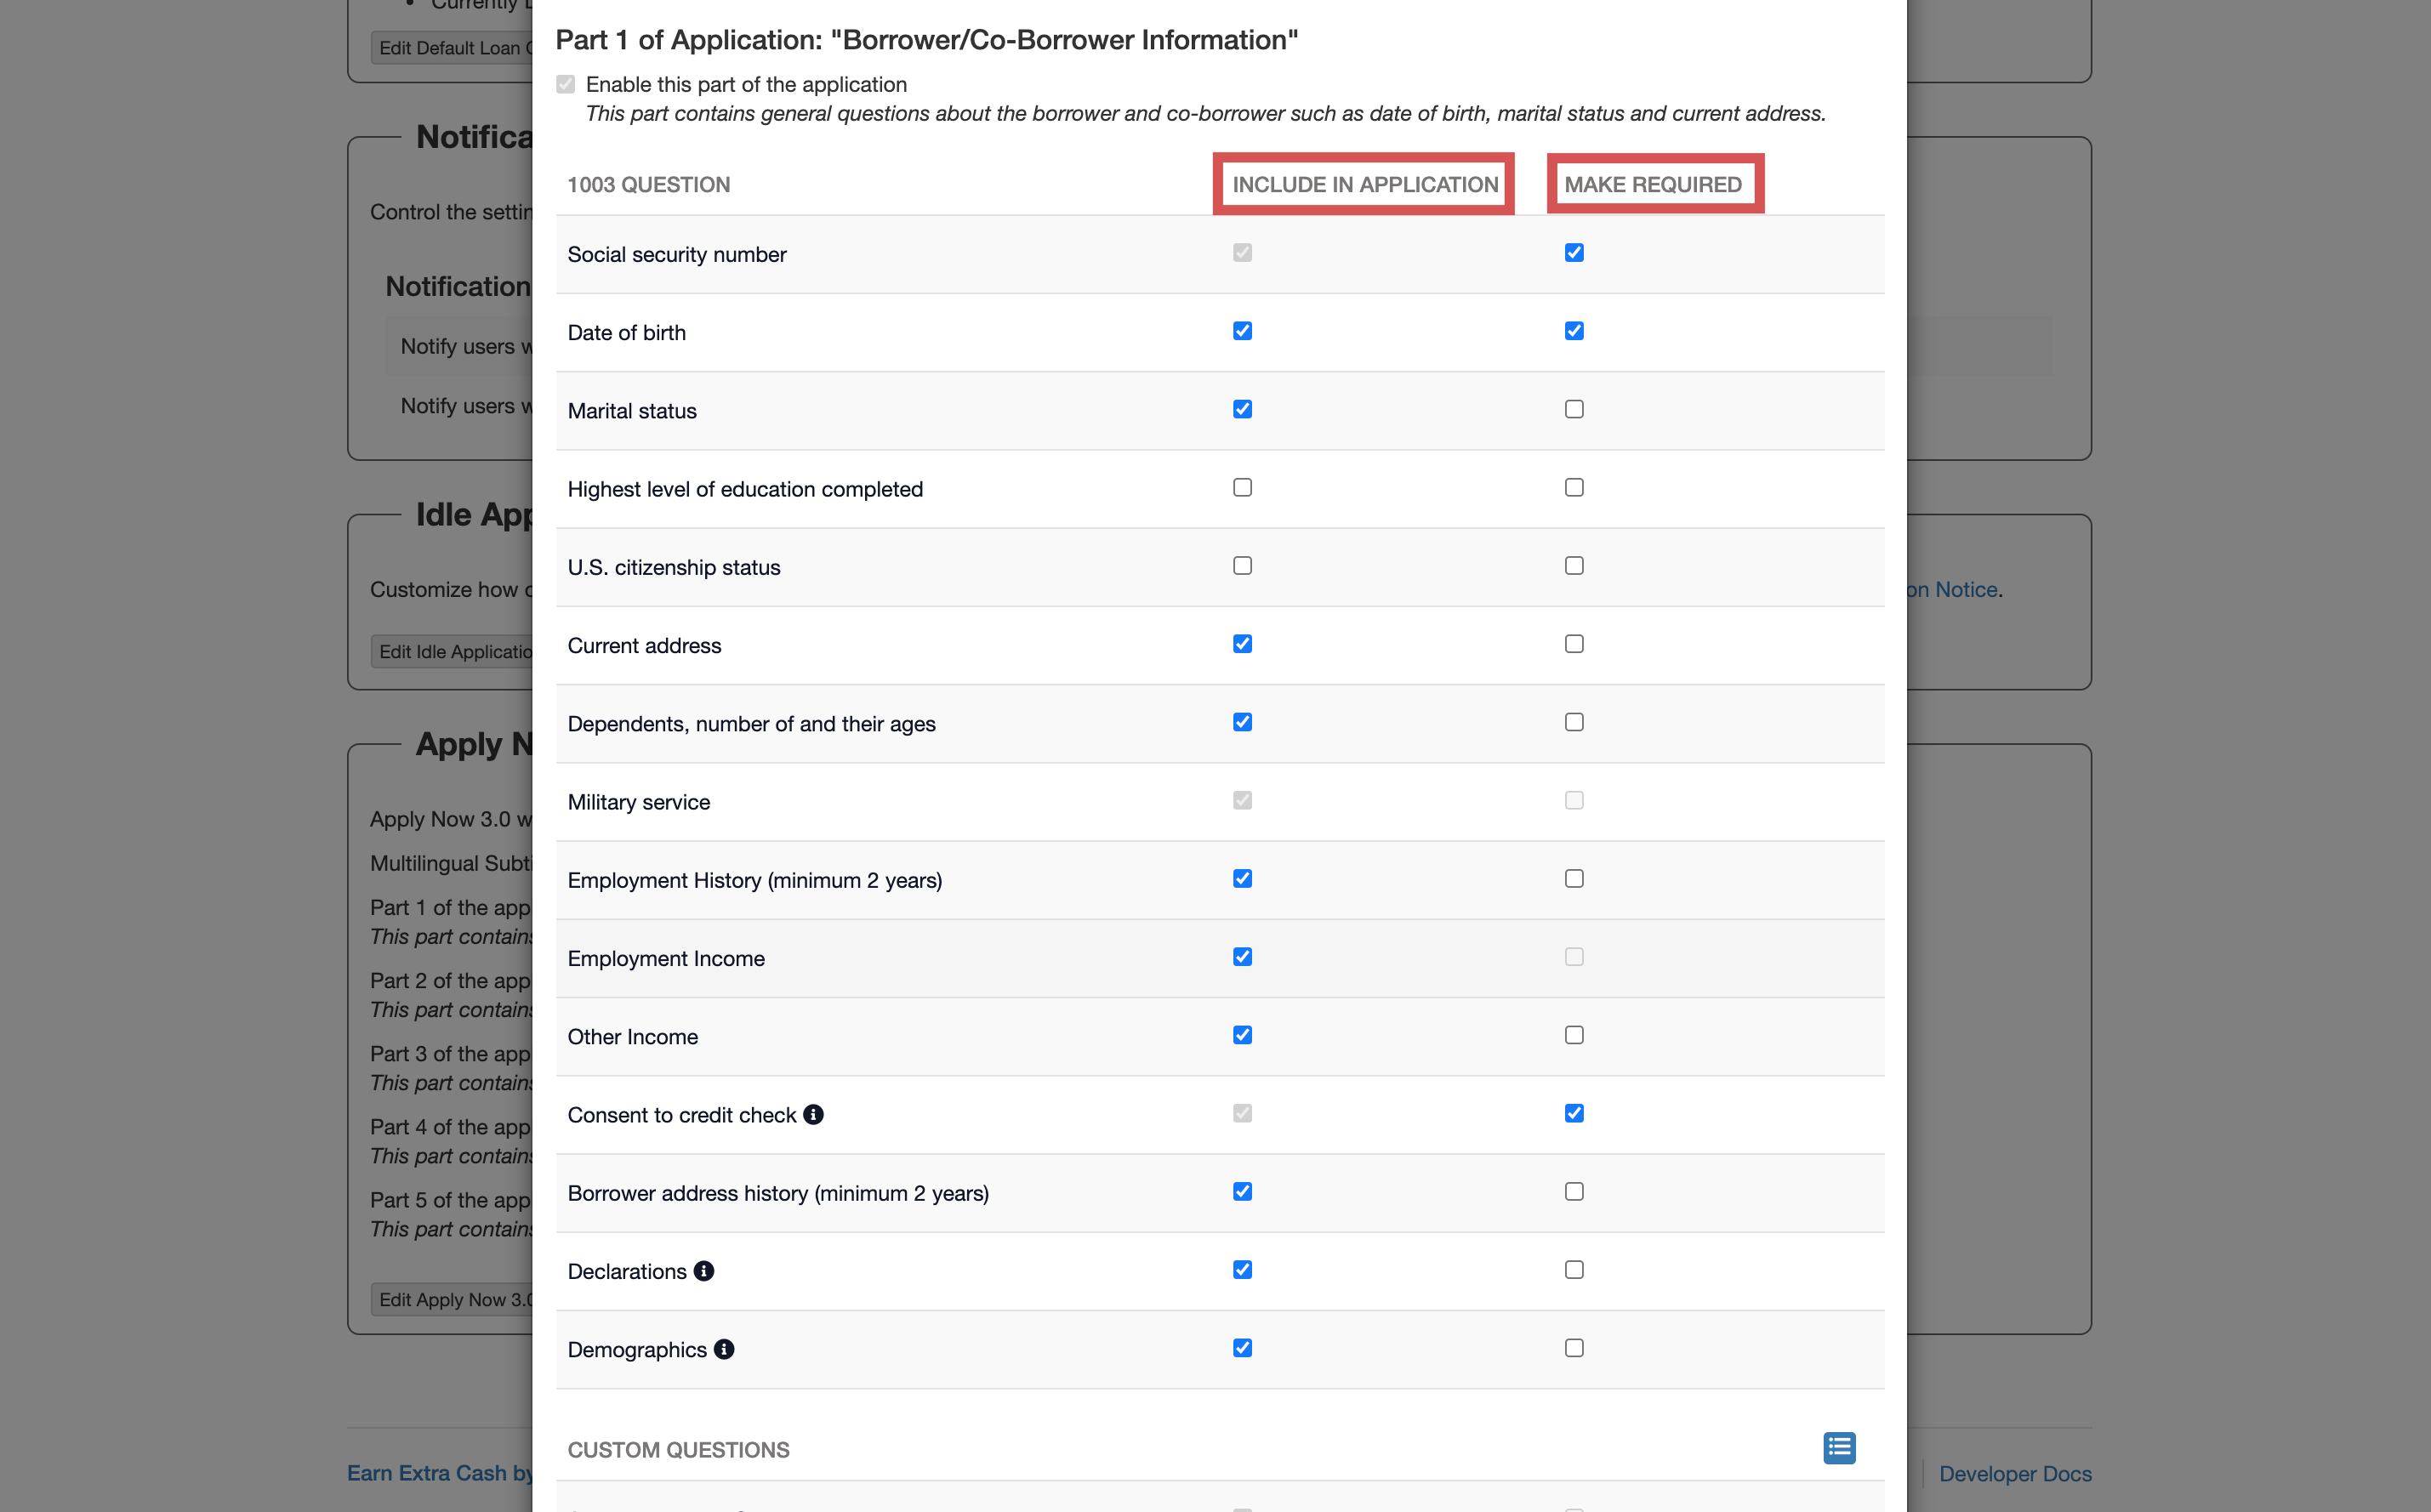The height and width of the screenshot is (1512, 2431).
Task: Uncheck Make Required for Social security number
Action: [x=1574, y=253]
